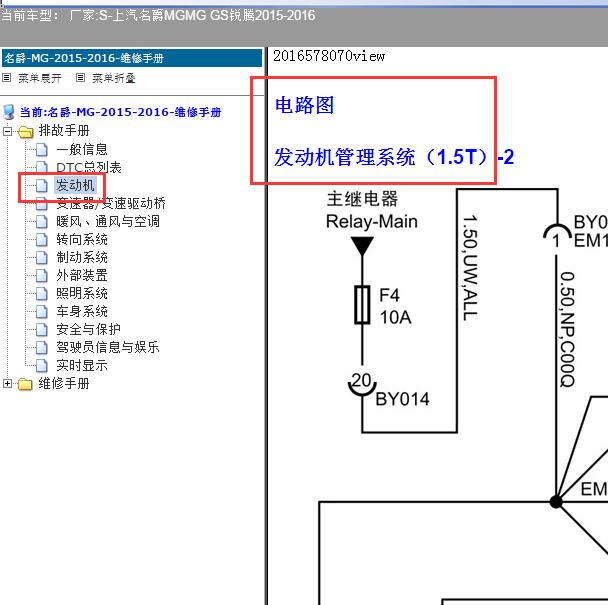Open the 当前:名爵-MG-2015-2016-维修手册 root link
Image resolution: width=608 pixels, height=605 pixels.
click(x=121, y=112)
